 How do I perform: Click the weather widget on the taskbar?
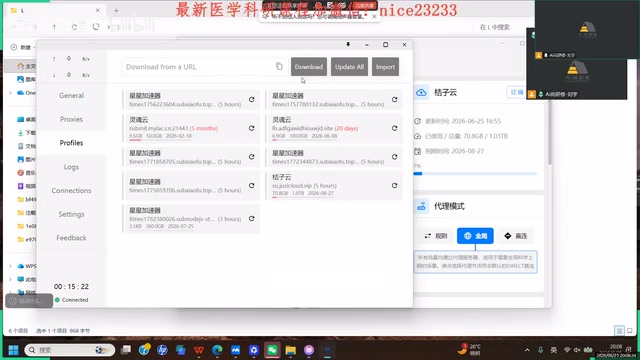click(x=469, y=349)
